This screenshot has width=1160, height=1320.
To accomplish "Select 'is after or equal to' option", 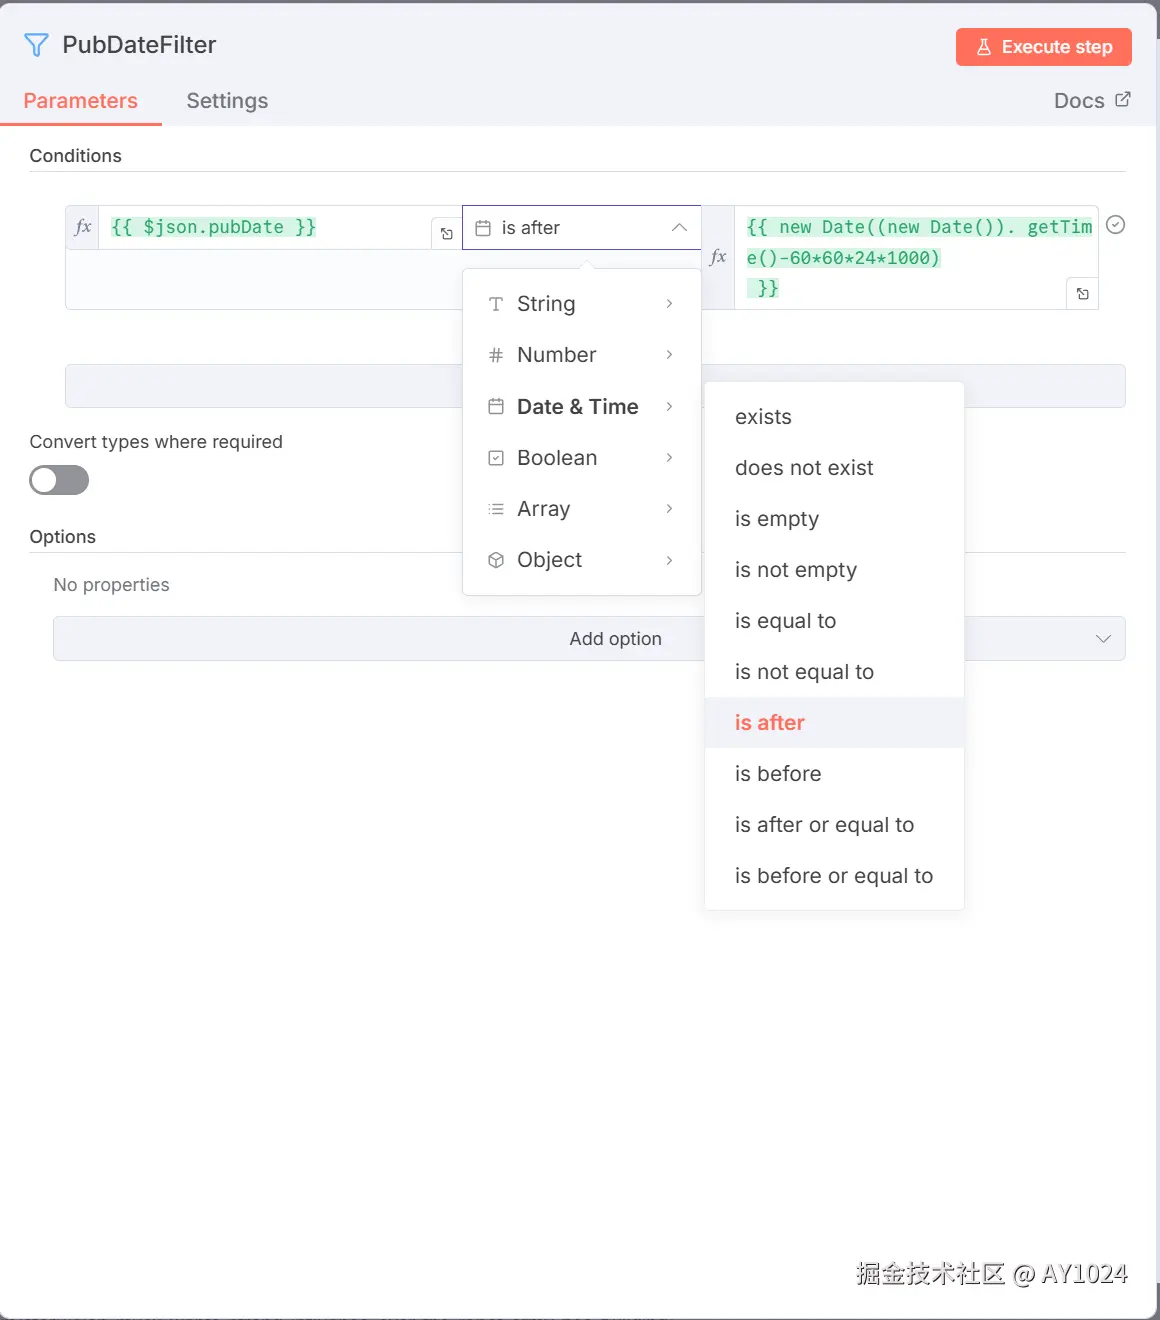I will [x=824, y=825].
